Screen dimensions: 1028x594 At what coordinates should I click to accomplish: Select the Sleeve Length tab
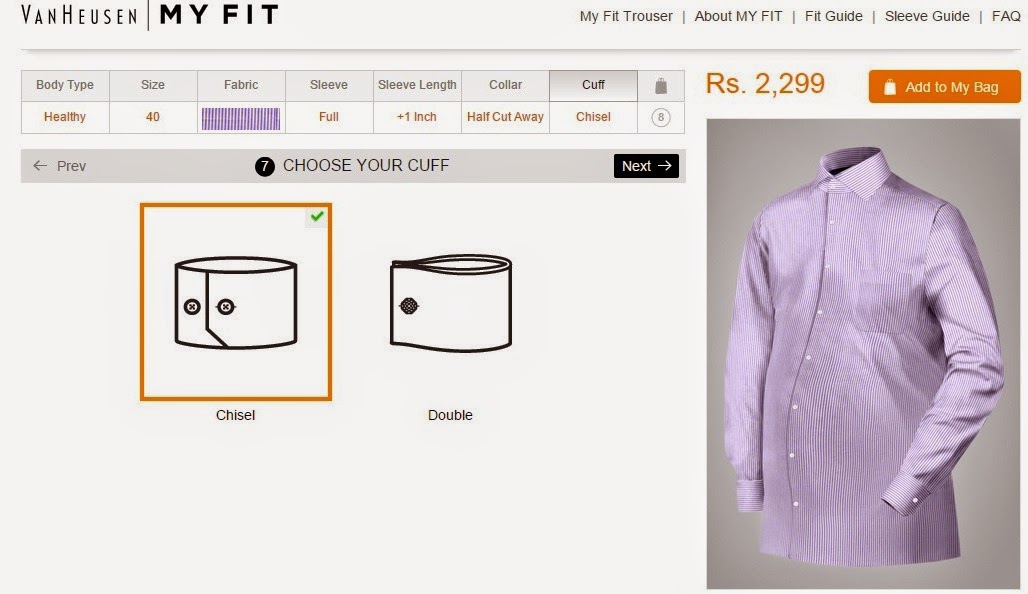tap(417, 85)
